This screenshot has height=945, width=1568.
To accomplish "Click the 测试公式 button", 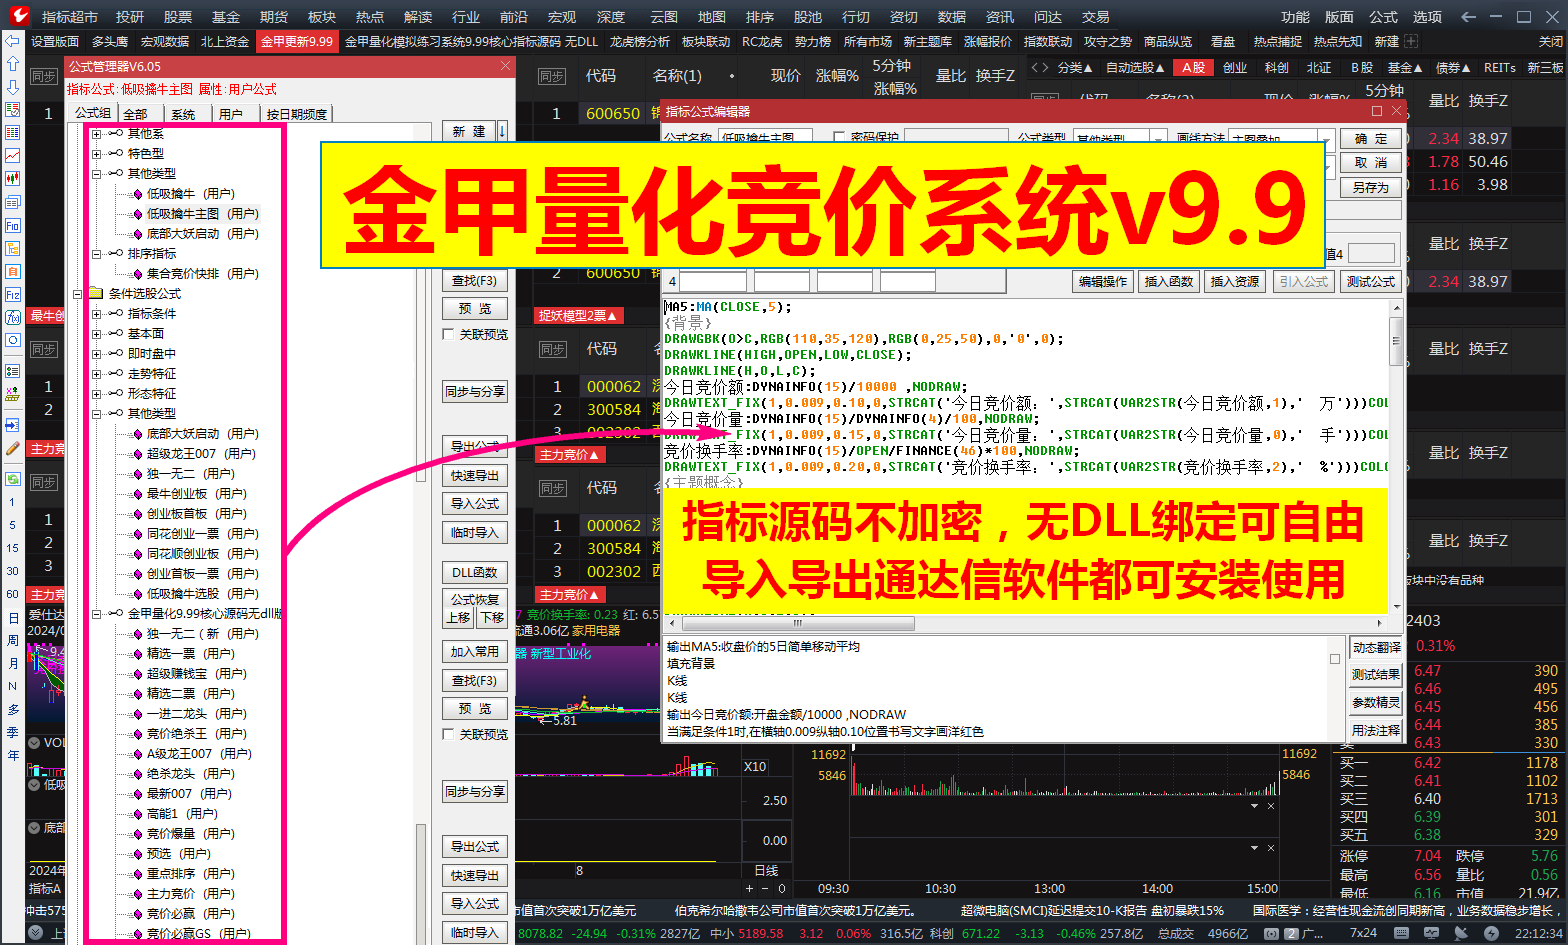I will point(1370,282).
